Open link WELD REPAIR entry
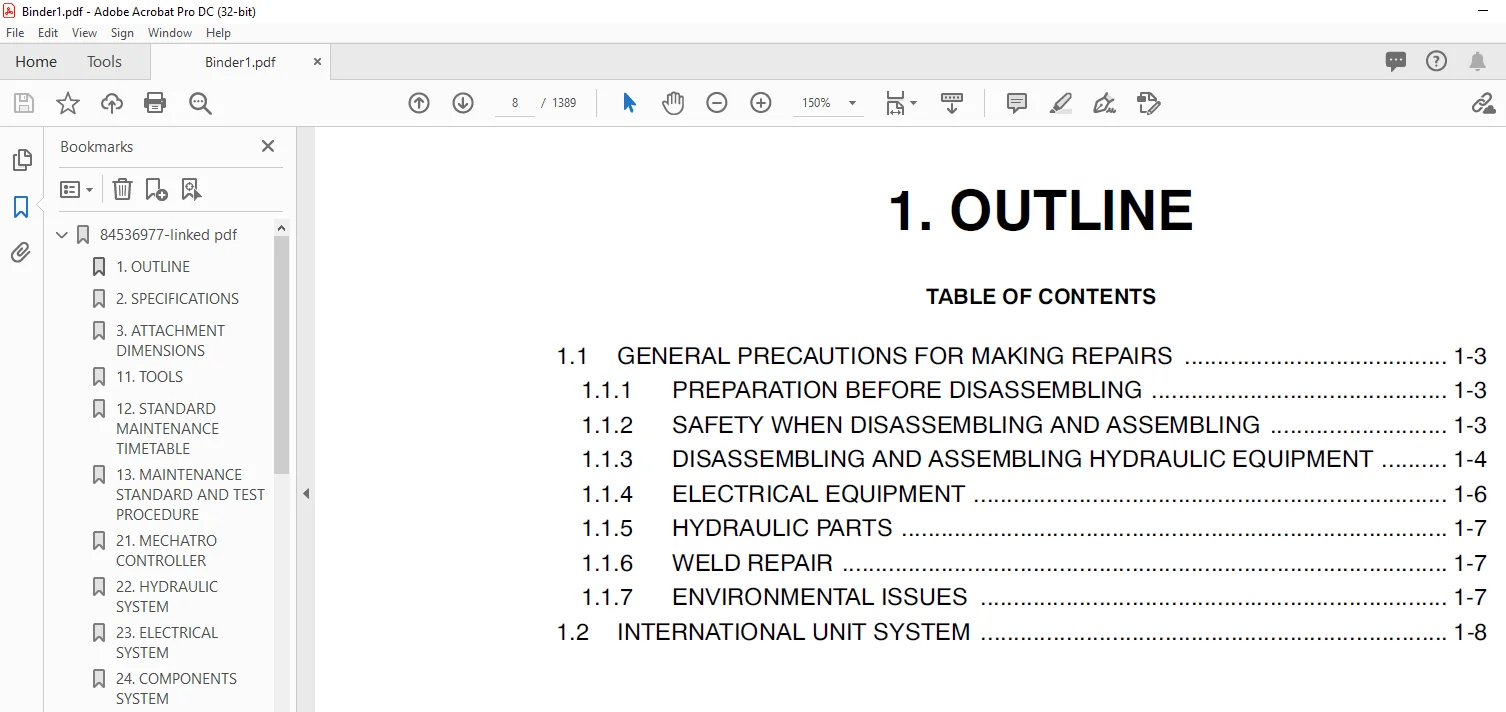This screenshot has width=1506, height=712. (752, 563)
